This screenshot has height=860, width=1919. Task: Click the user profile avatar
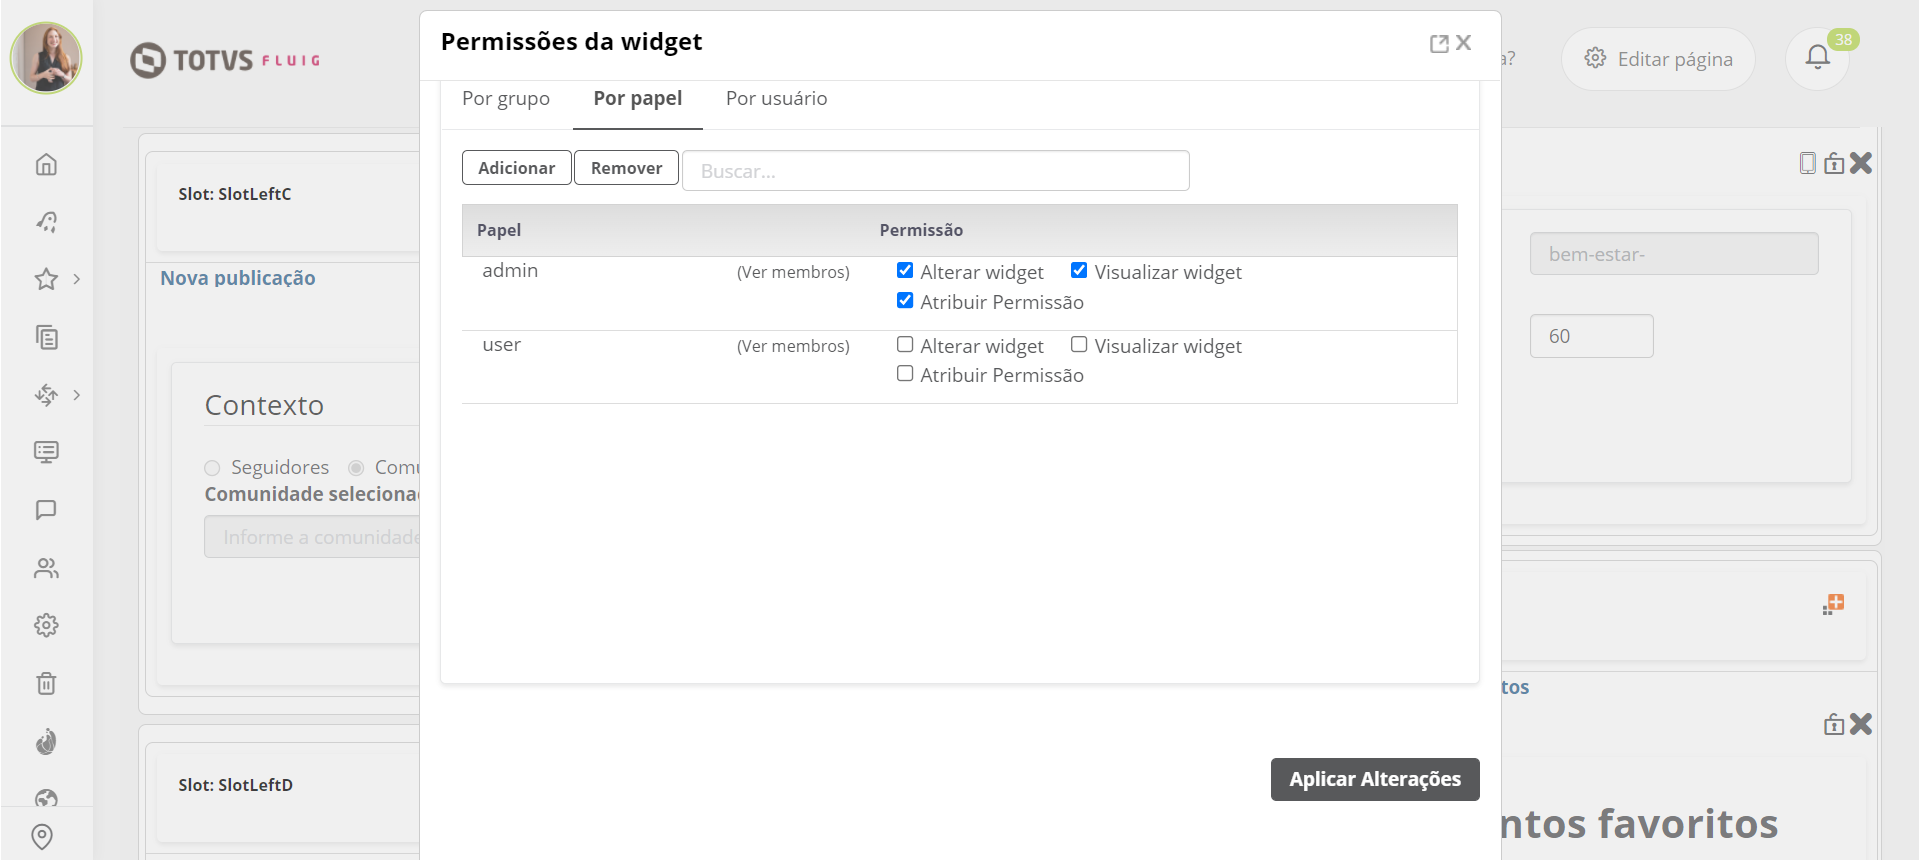[x=46, y=58]
